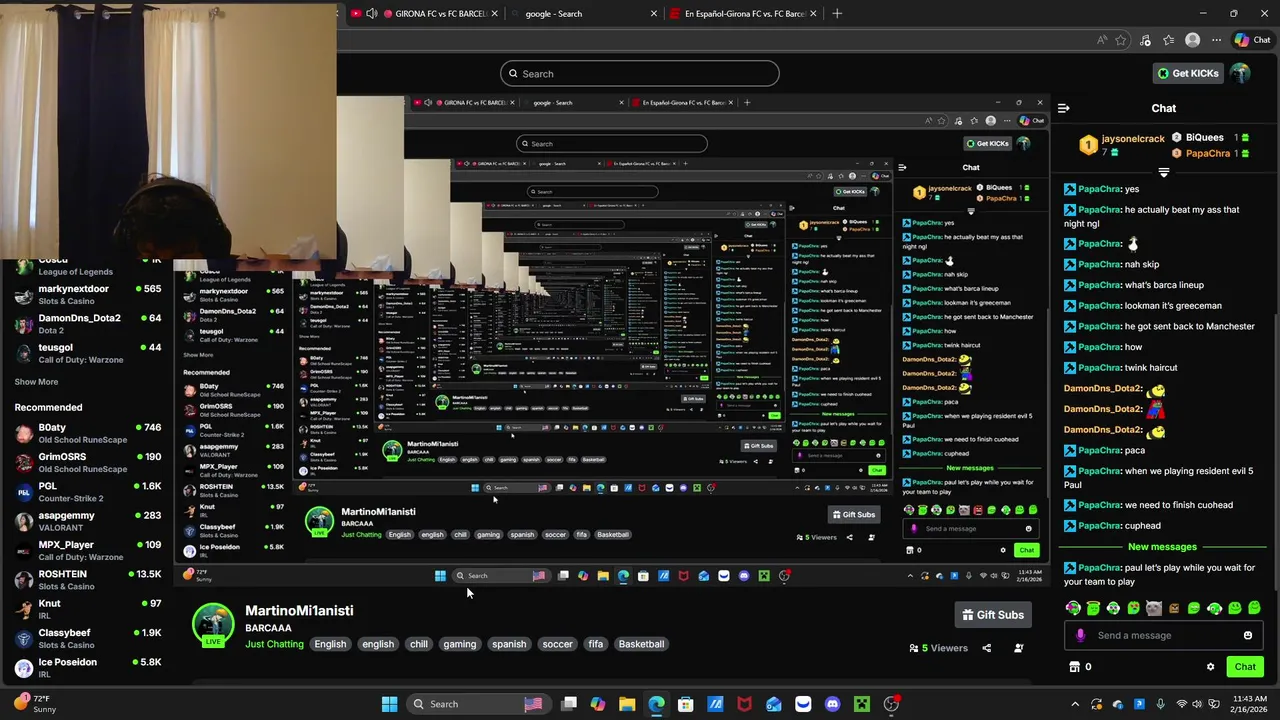Open Edge more options ellipsis
The image size is (1280, 720).
click(1216, 40)
